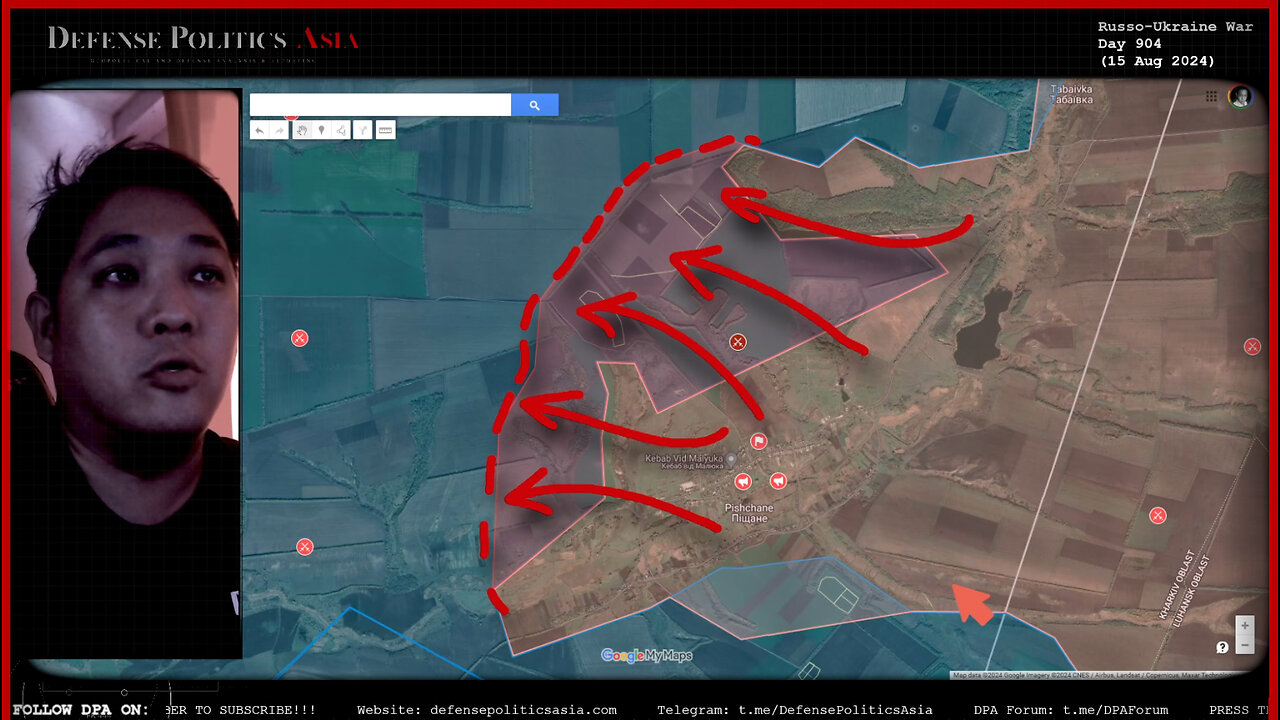Click the Tabaivka village label
Viewport: 1280px width, 720px height.
coord(1071,94)
